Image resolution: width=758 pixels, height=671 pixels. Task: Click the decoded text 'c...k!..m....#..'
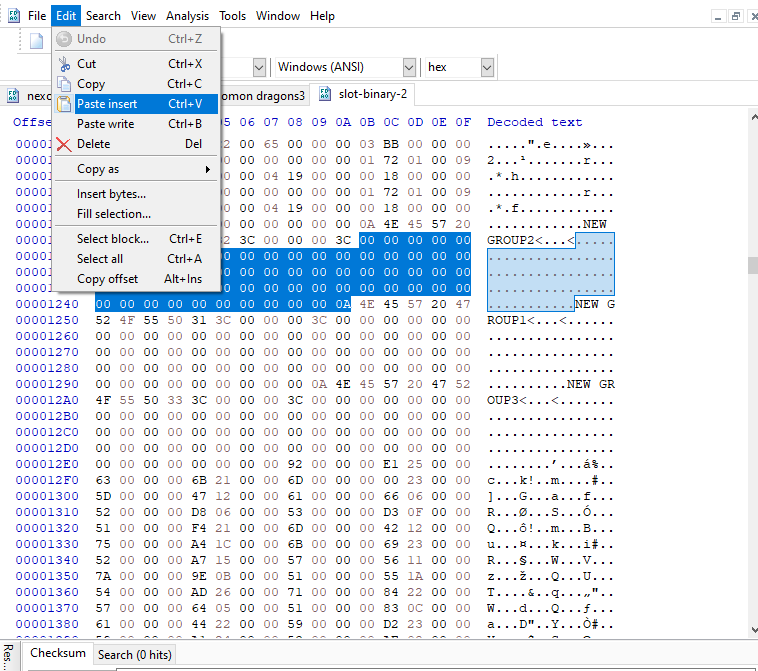tap(551, 480)
